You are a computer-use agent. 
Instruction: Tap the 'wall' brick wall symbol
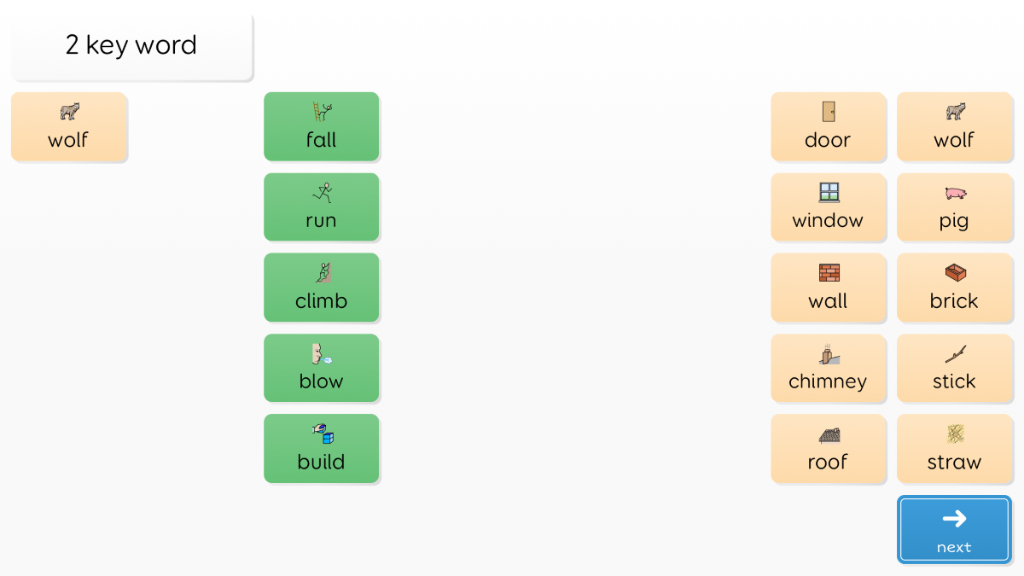(x=828, y=287)
